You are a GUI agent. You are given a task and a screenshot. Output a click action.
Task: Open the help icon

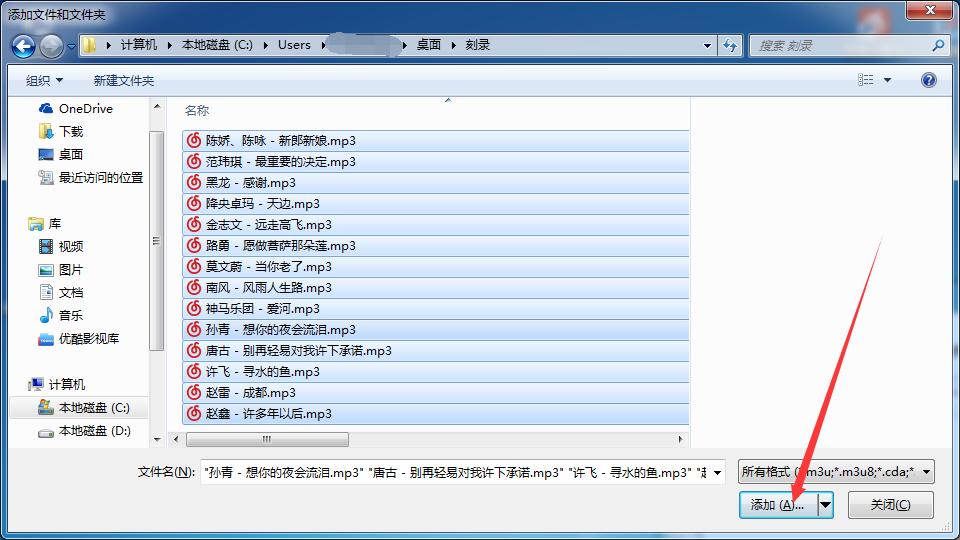point(929,80)
